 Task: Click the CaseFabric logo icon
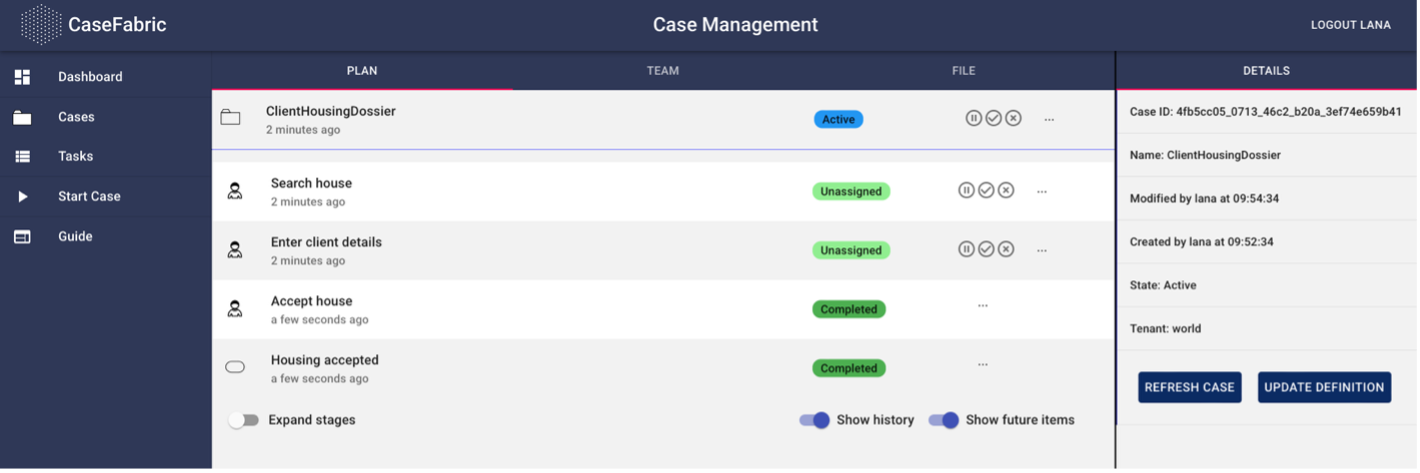click(40, 25)
